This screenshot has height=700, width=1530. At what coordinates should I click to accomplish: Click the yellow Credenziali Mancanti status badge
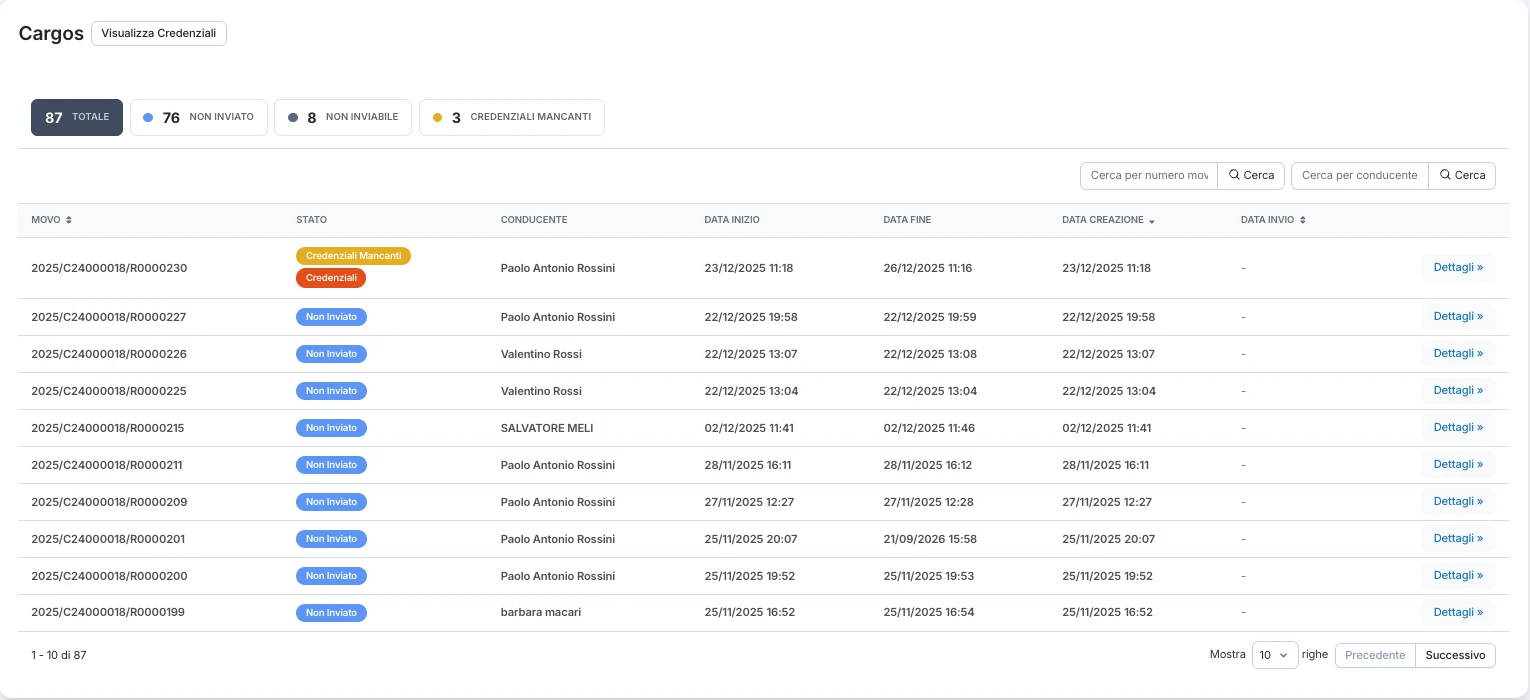click(353, 256)
